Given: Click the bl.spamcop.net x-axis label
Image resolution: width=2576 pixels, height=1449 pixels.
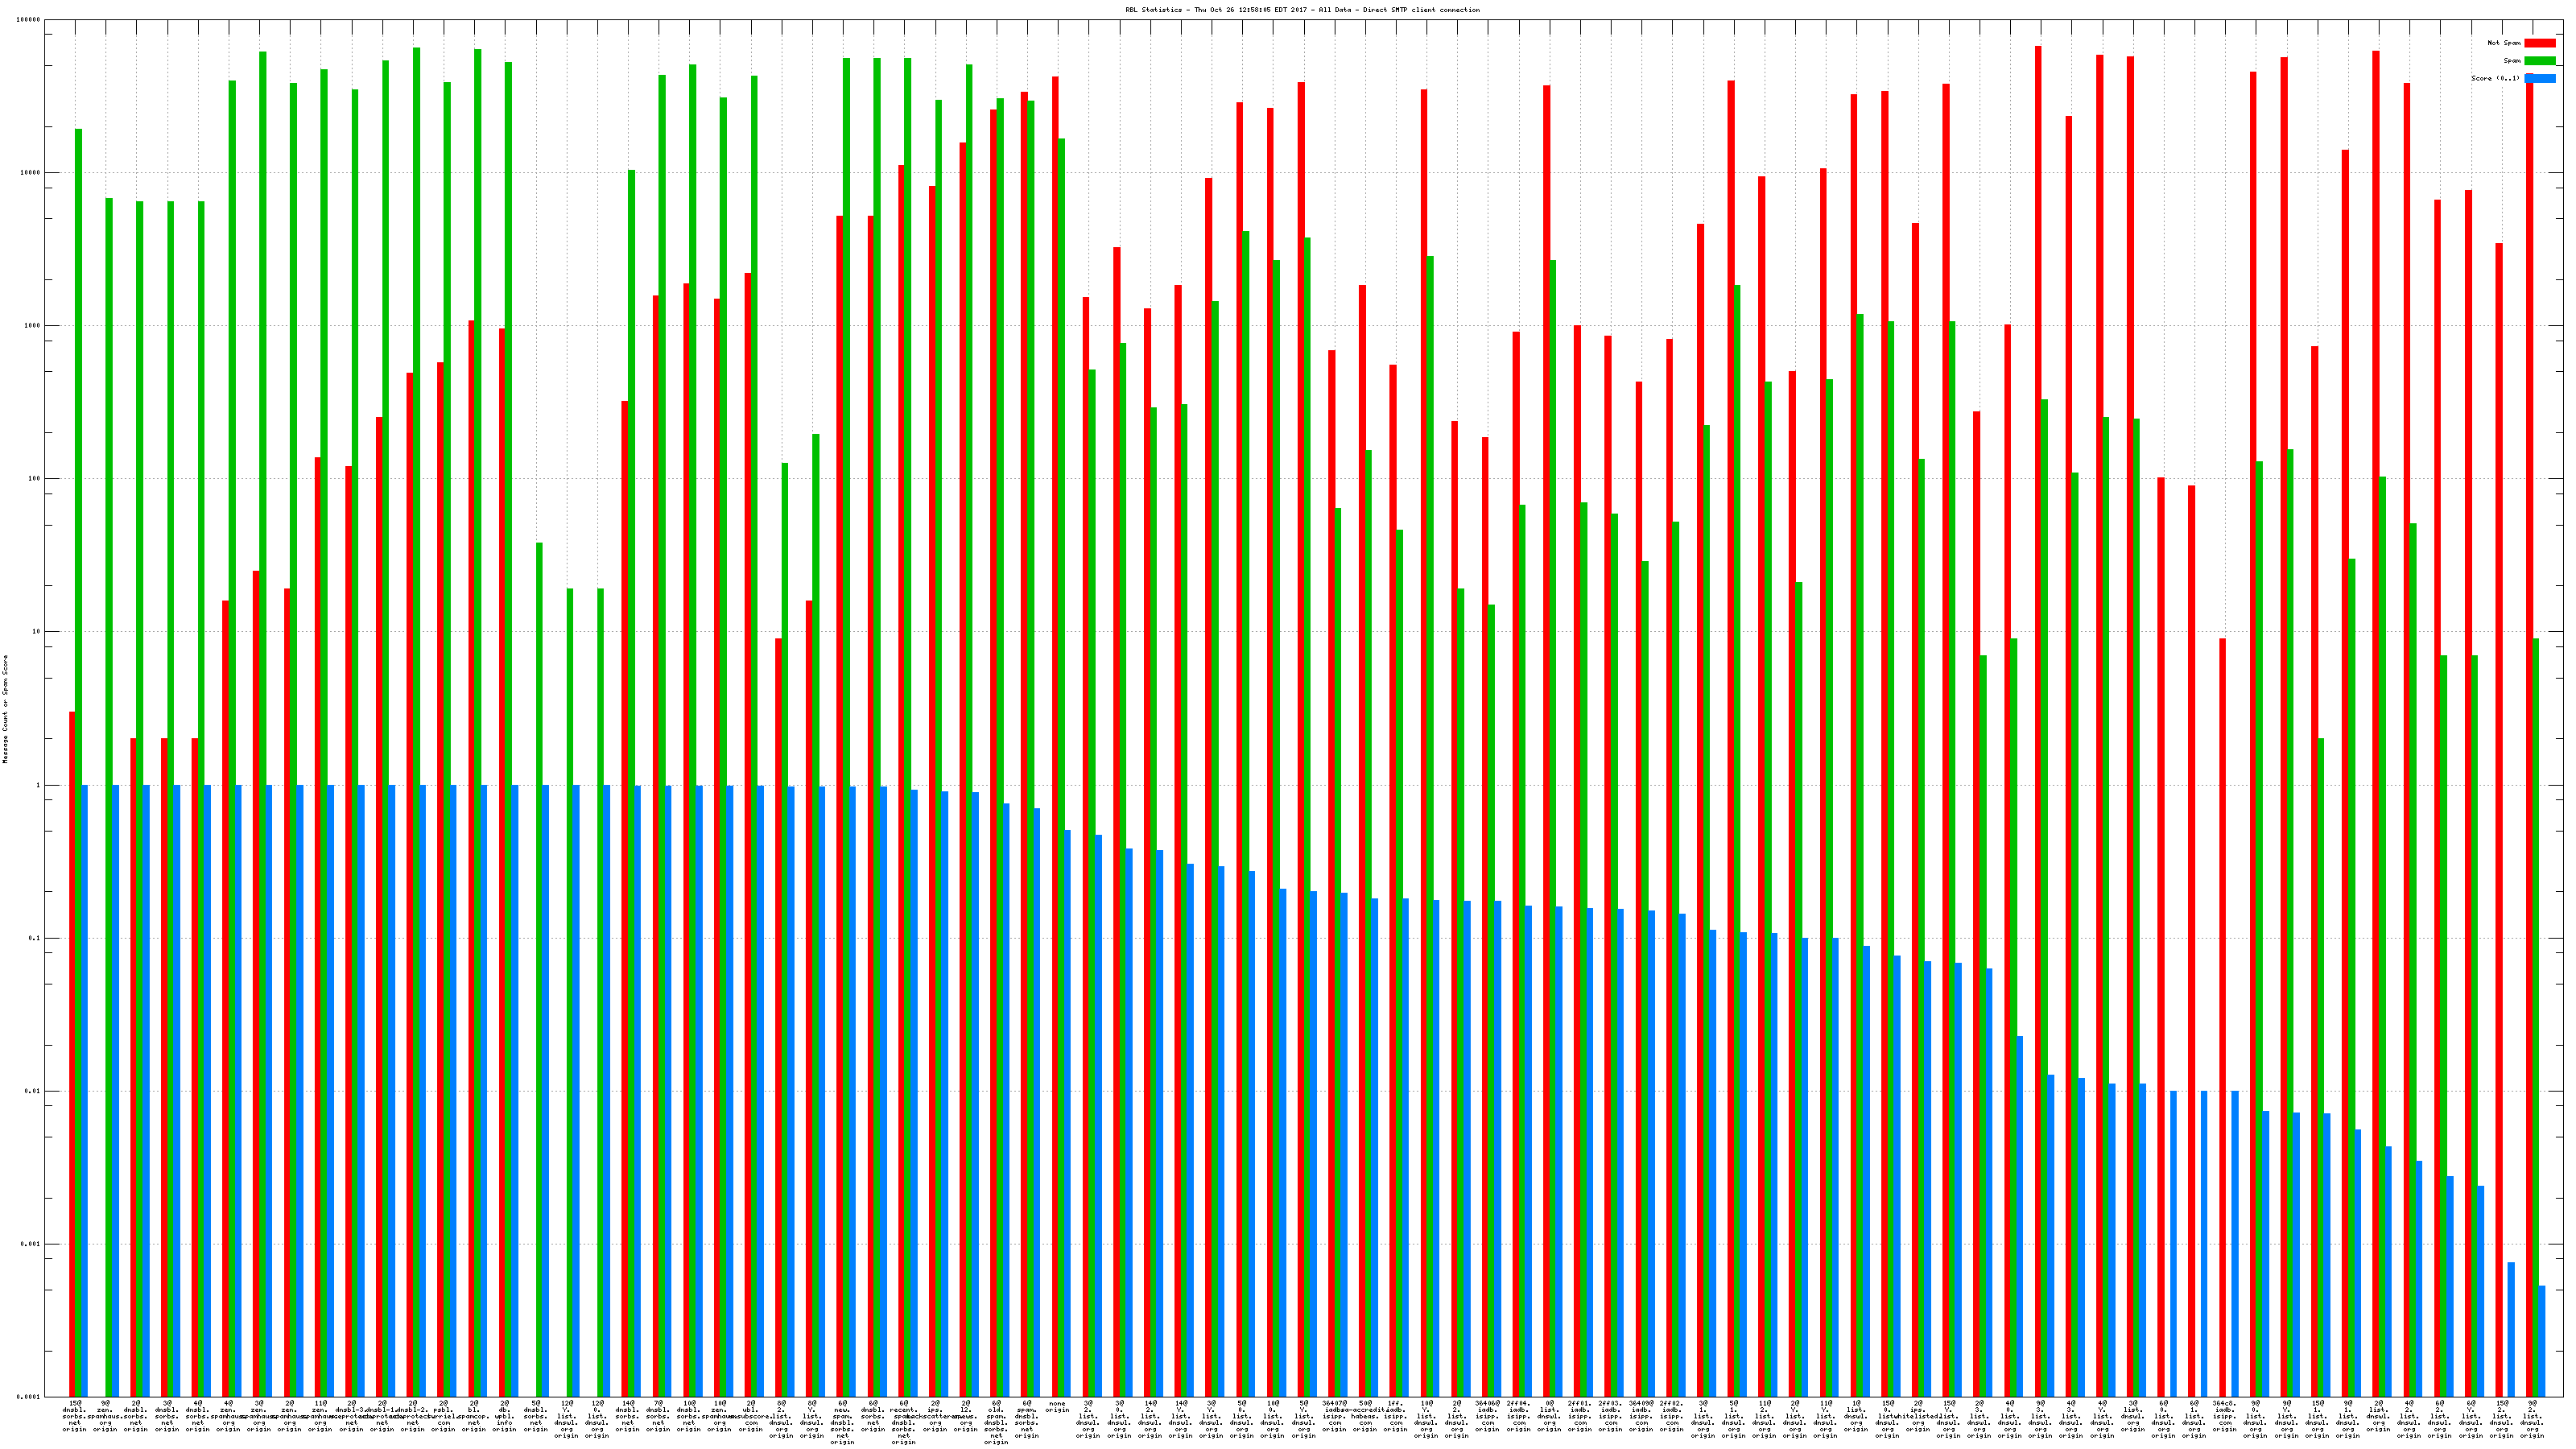Looking at the screenshot, I should coord(474,1416).
